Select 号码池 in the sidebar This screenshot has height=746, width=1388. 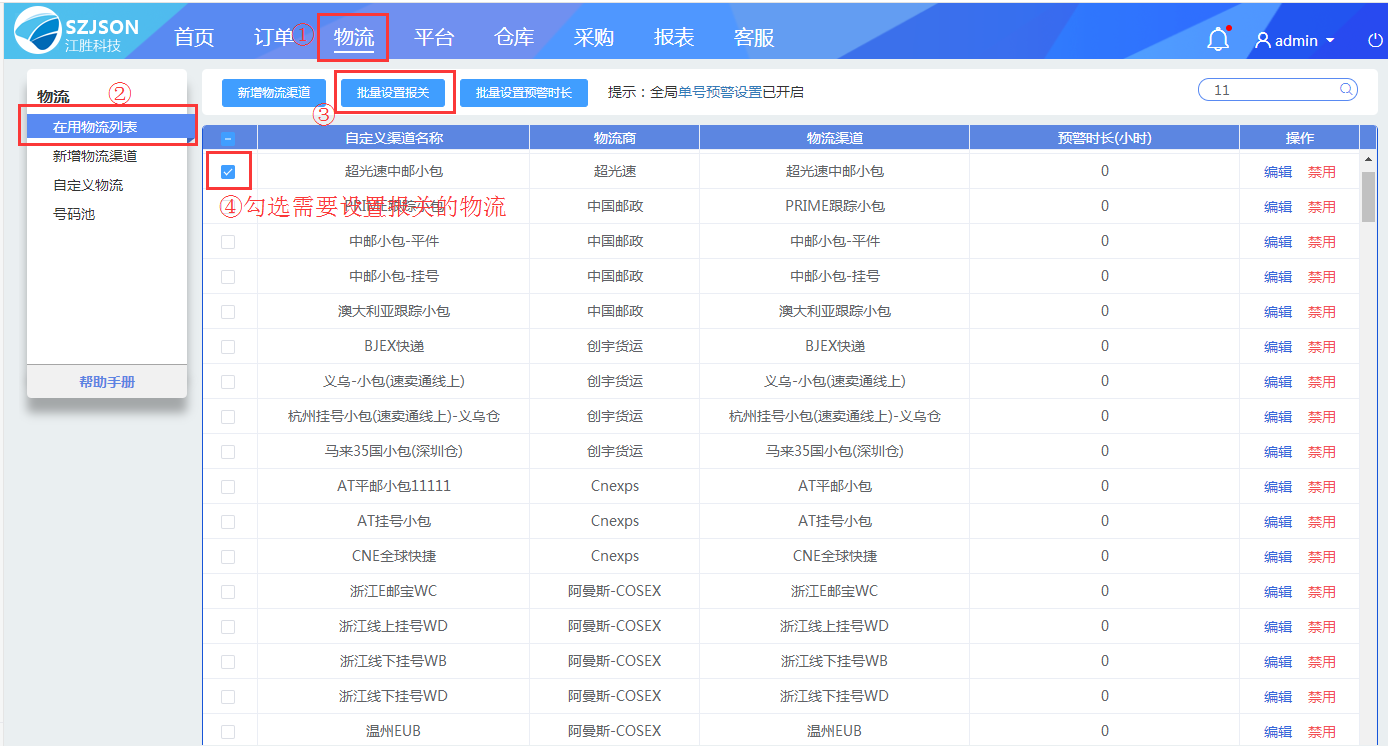74,214
